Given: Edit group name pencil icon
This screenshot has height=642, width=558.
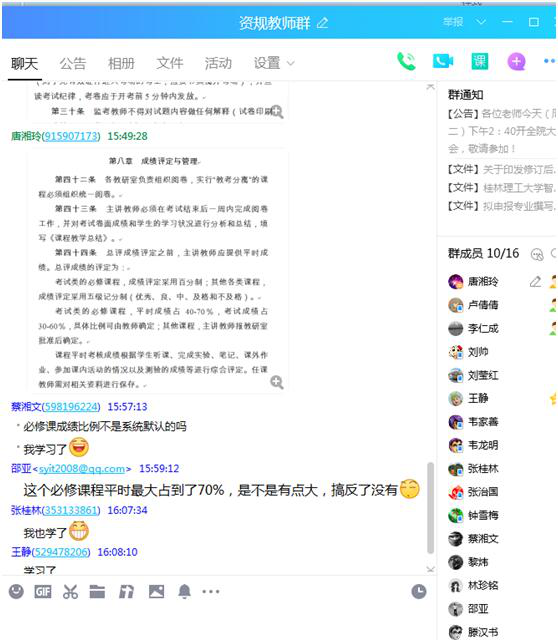Looking at the screenshot, I should pos(323,23).
